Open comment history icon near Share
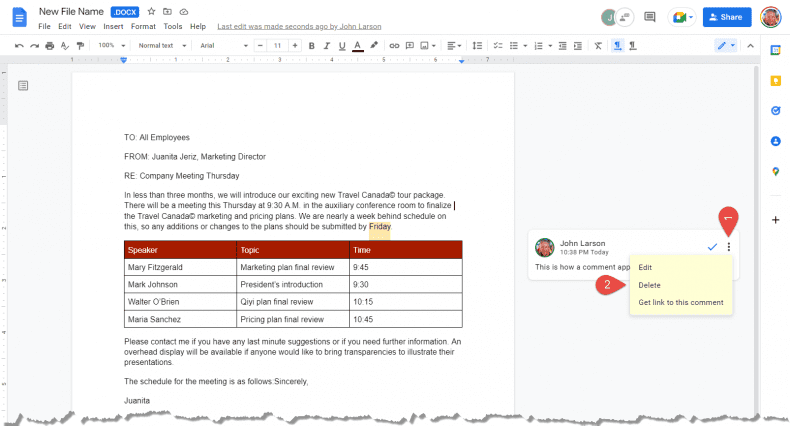This screenshot has width=790, height=426. pyautogui.click(x=650, y=17)
